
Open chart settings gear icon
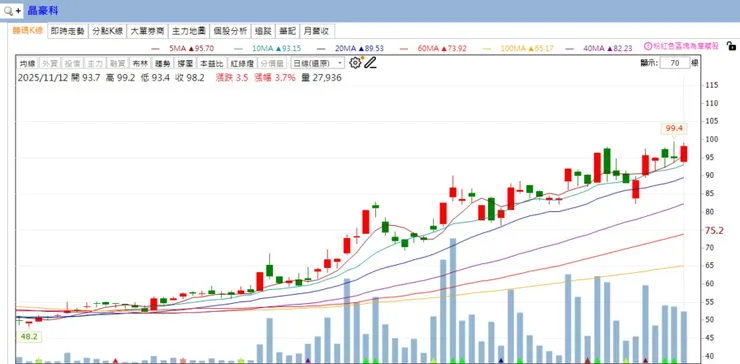coord(355,62)
